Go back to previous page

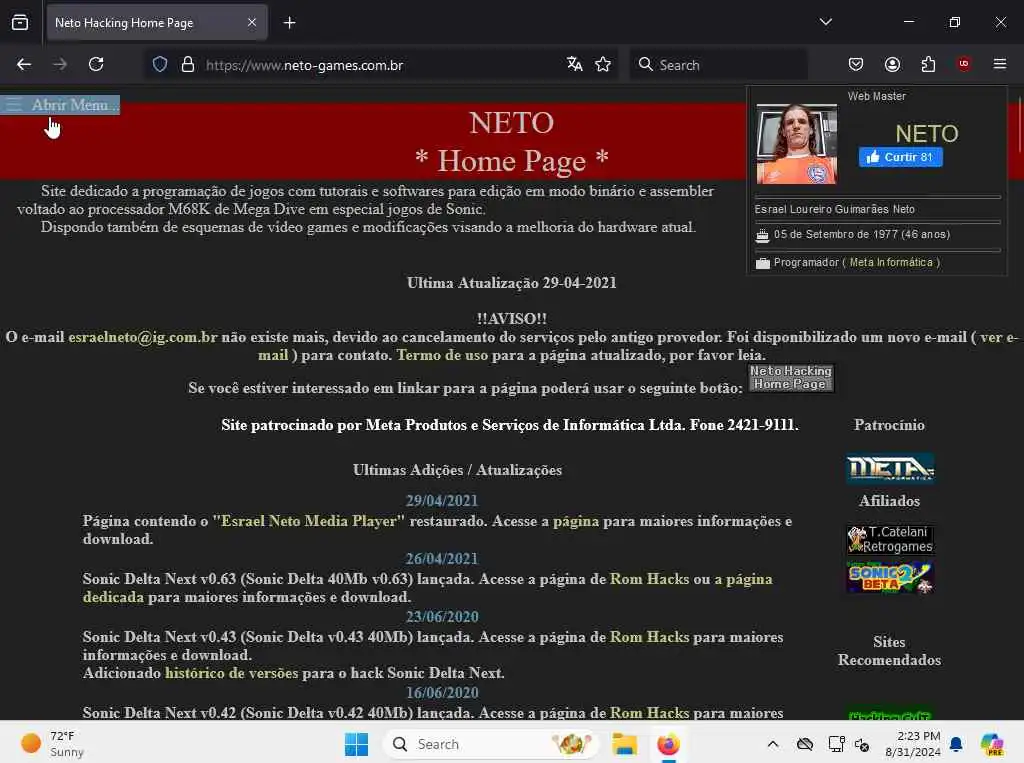[x=24, y=64]
